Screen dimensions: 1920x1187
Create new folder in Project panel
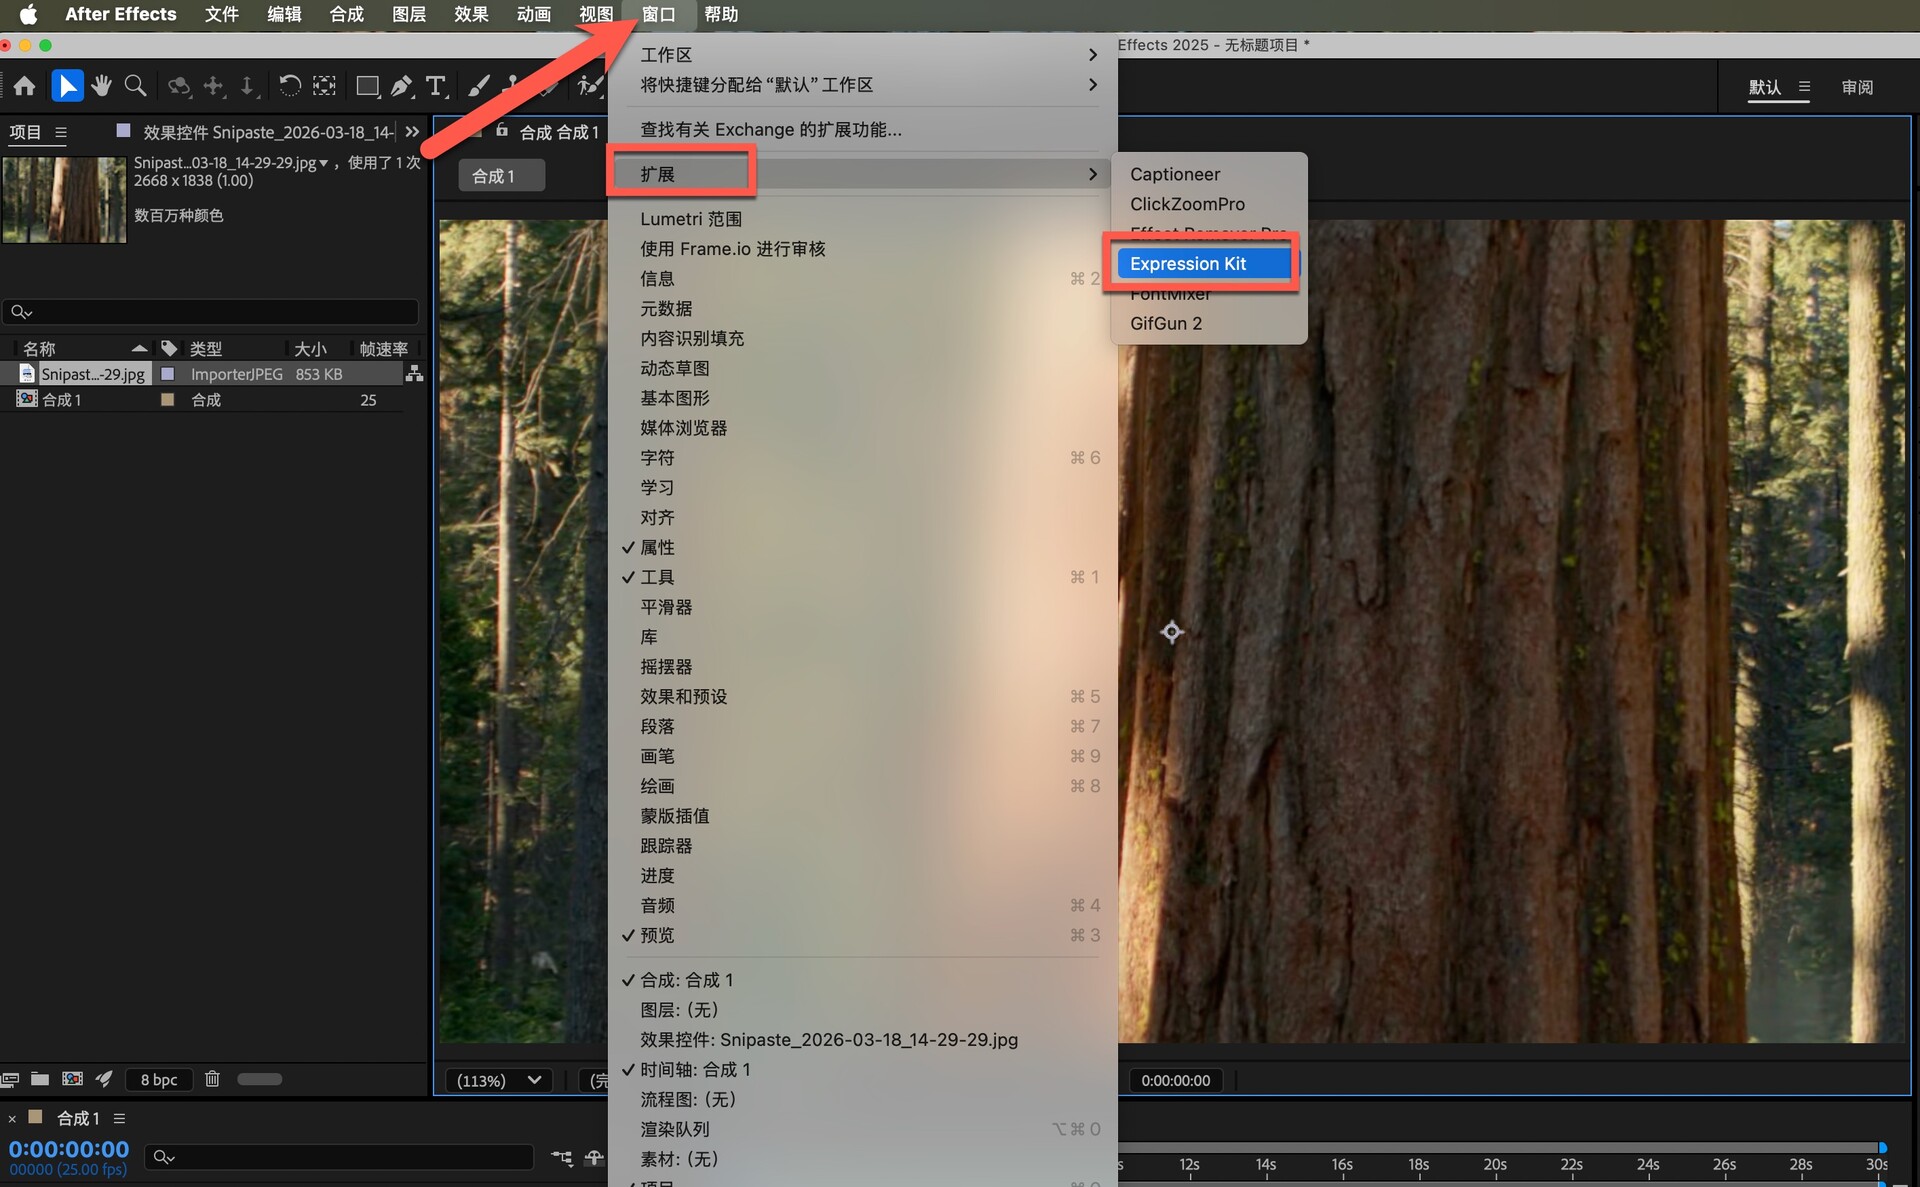tap(40, 1079)
